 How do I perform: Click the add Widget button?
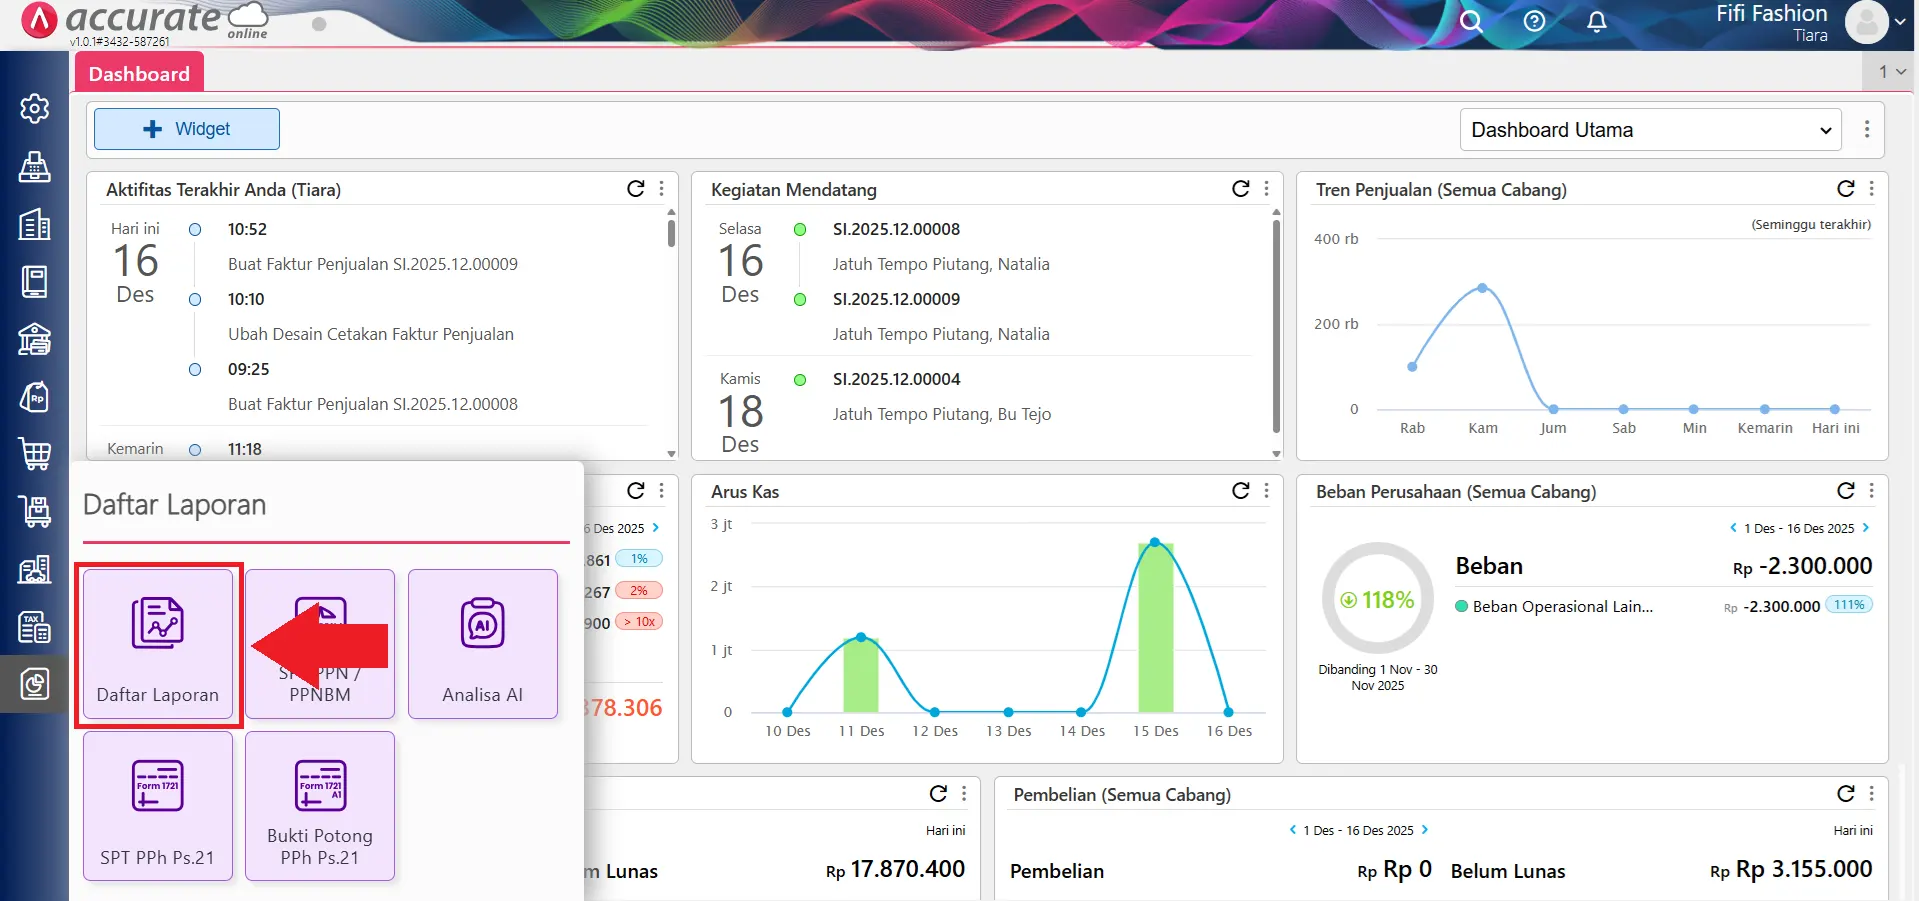187,129
